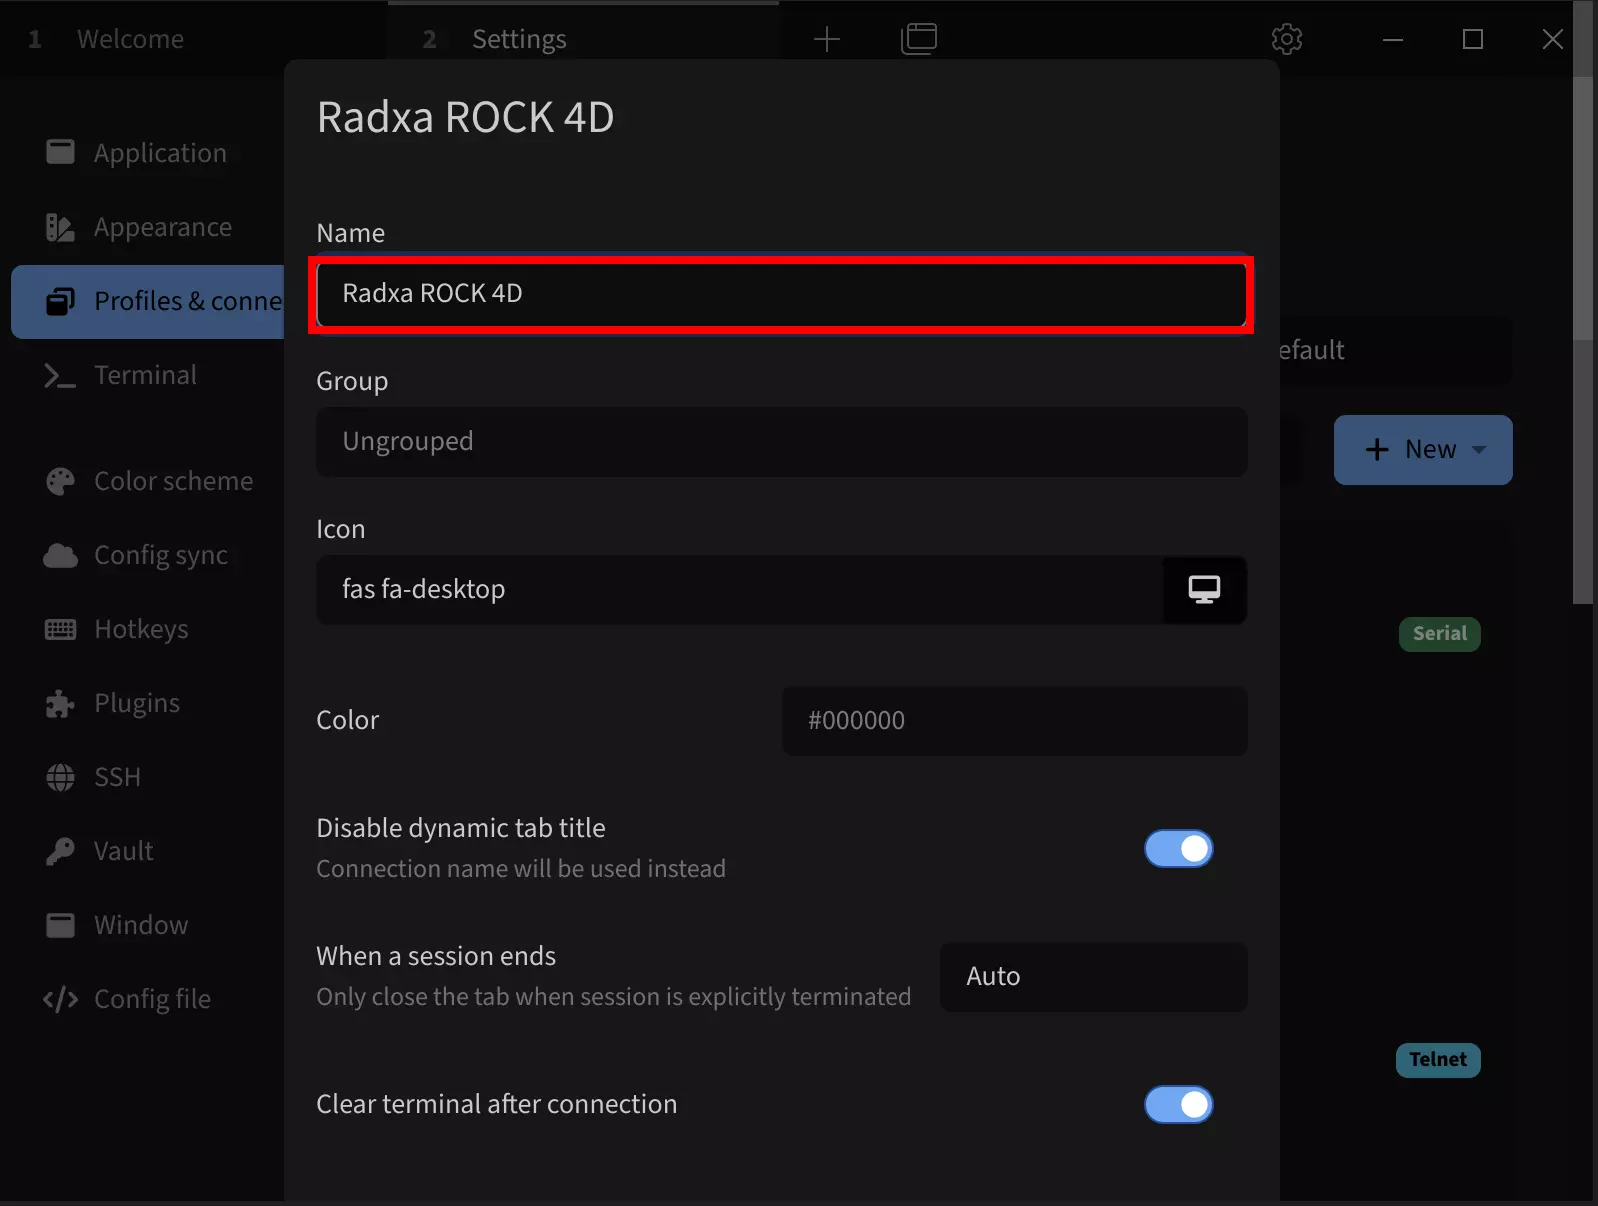This screenshot has height=1206, width=1598.
Task: Toggle Disable dynamic tab title switch
Action: [x=1178, y=848]
